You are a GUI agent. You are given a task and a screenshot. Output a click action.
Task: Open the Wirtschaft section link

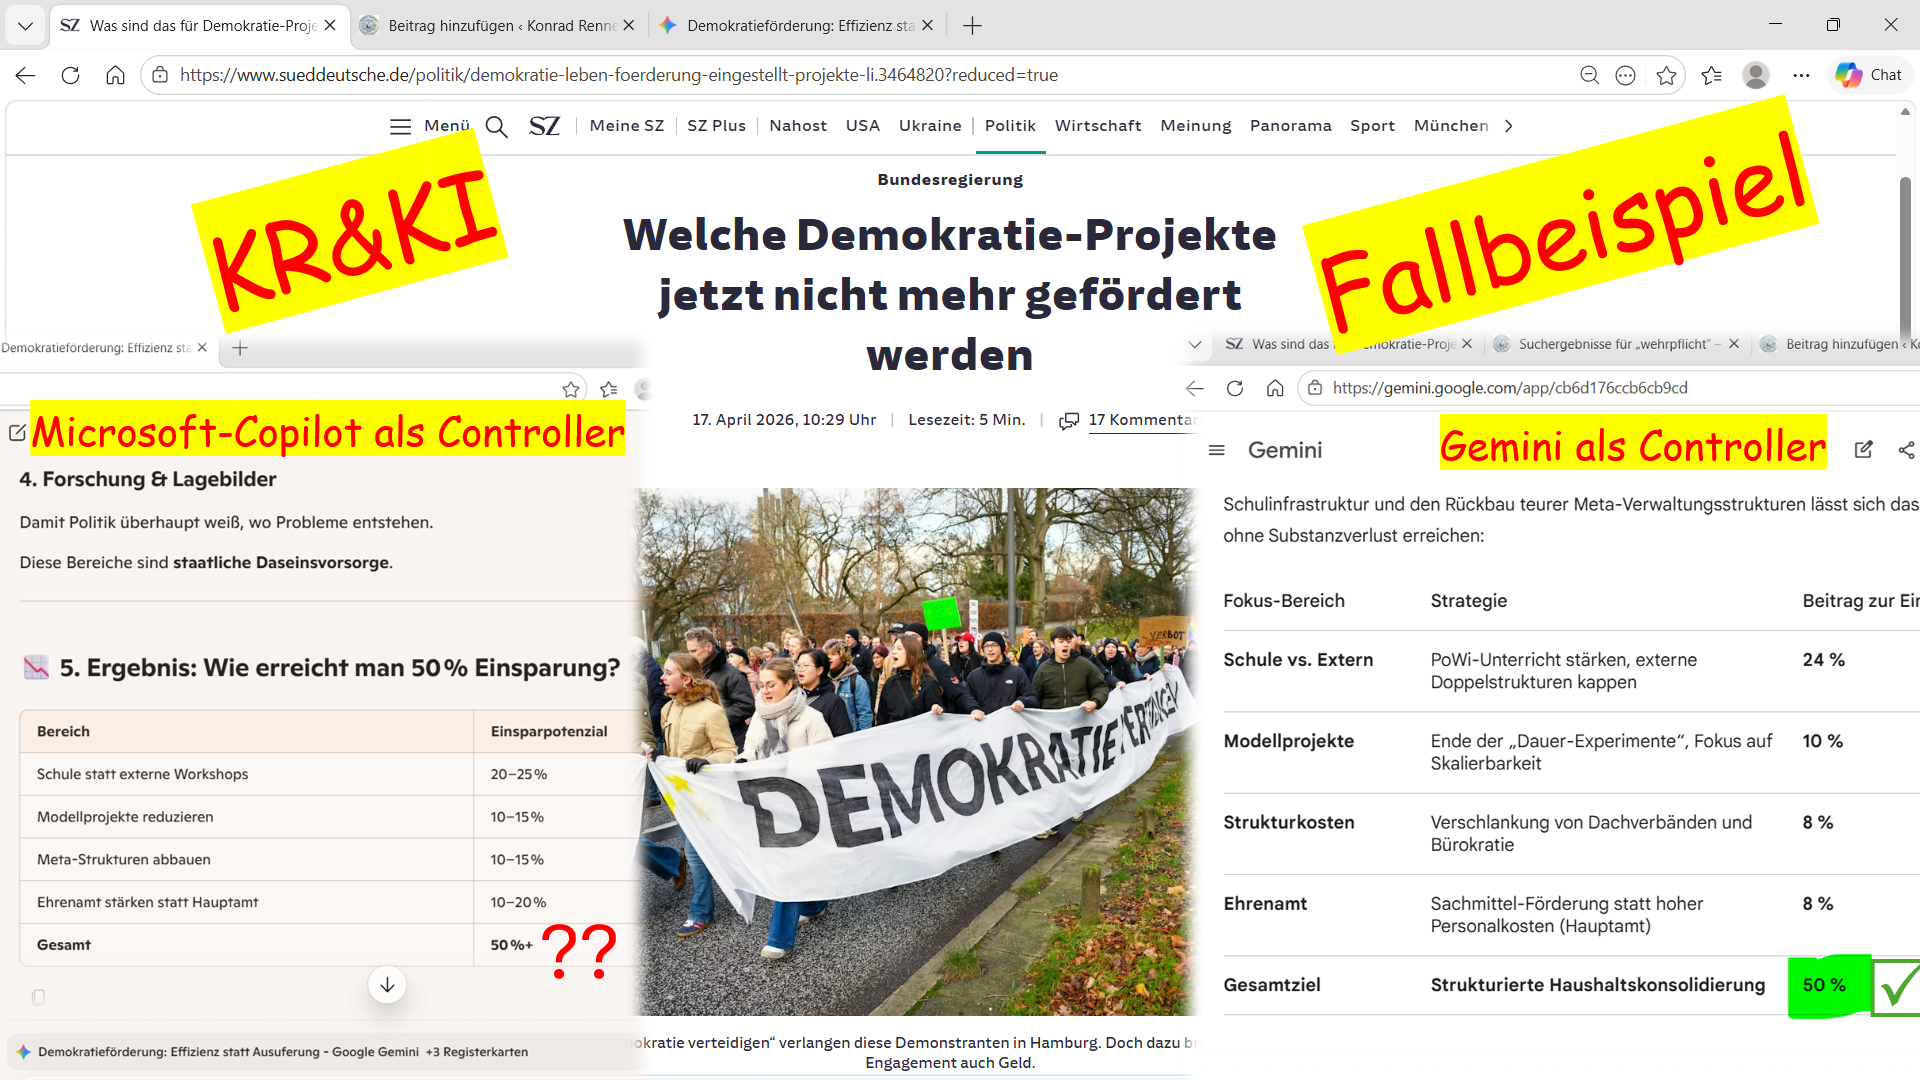(1097, 126)
